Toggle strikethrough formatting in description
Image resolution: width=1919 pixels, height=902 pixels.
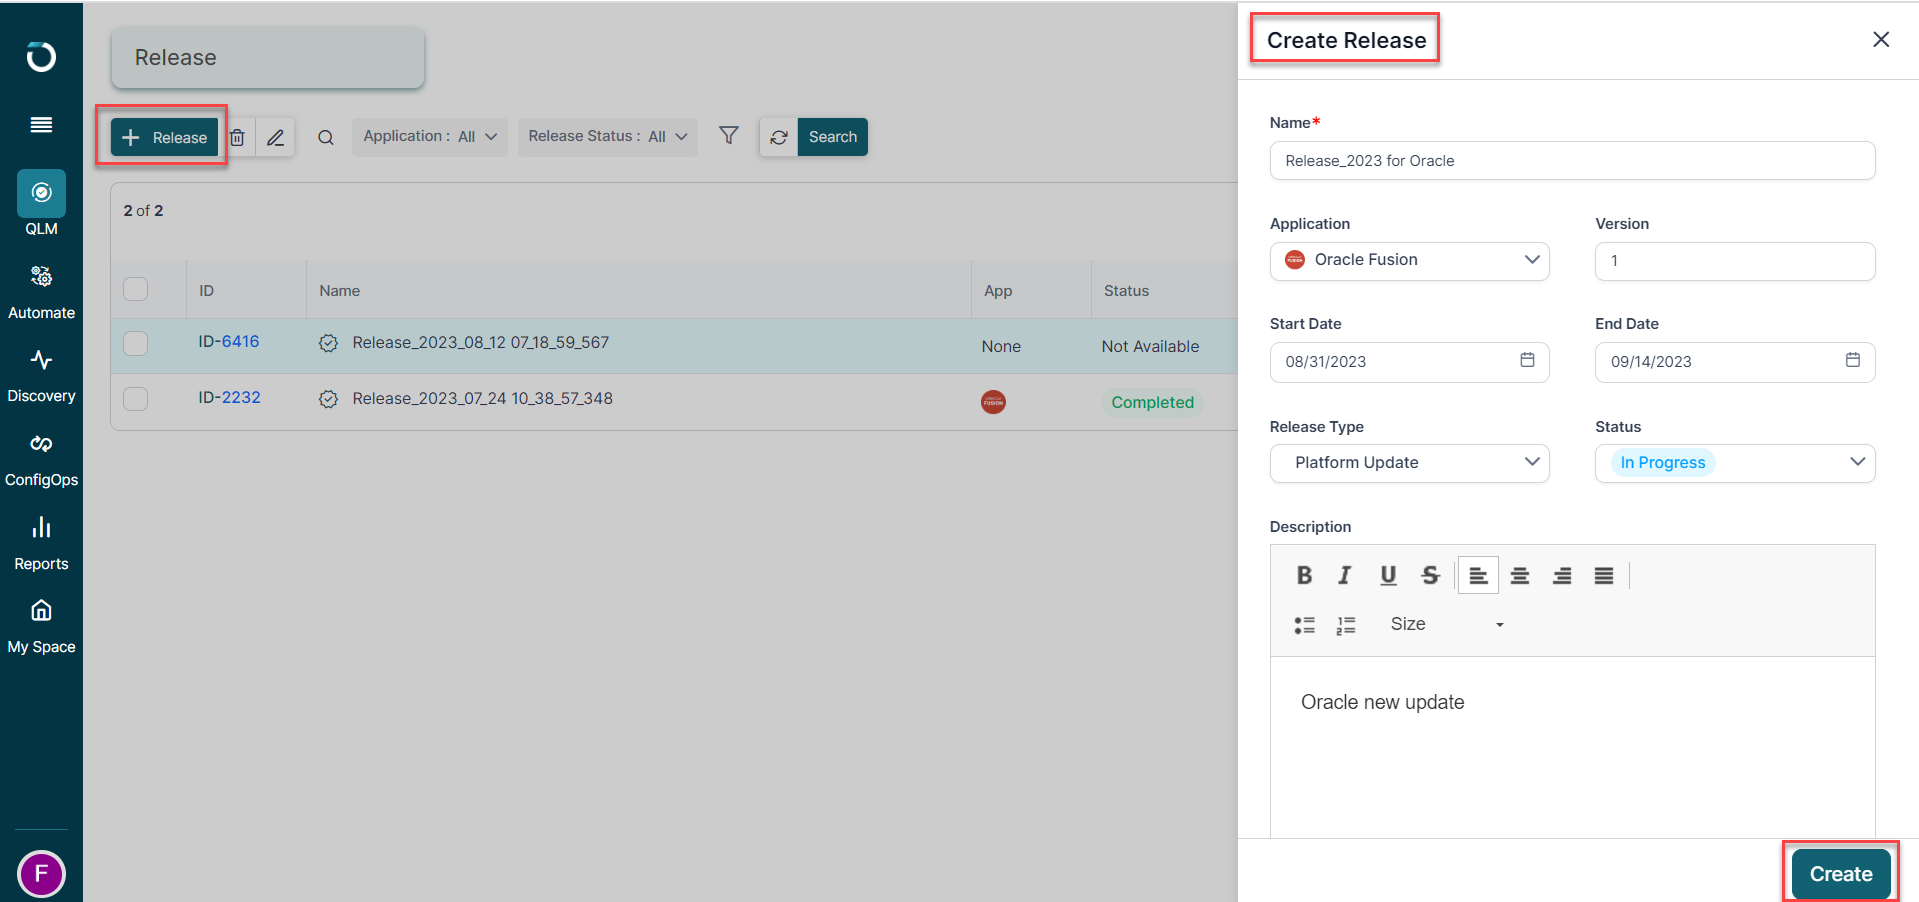click(x=1430, y=575)
